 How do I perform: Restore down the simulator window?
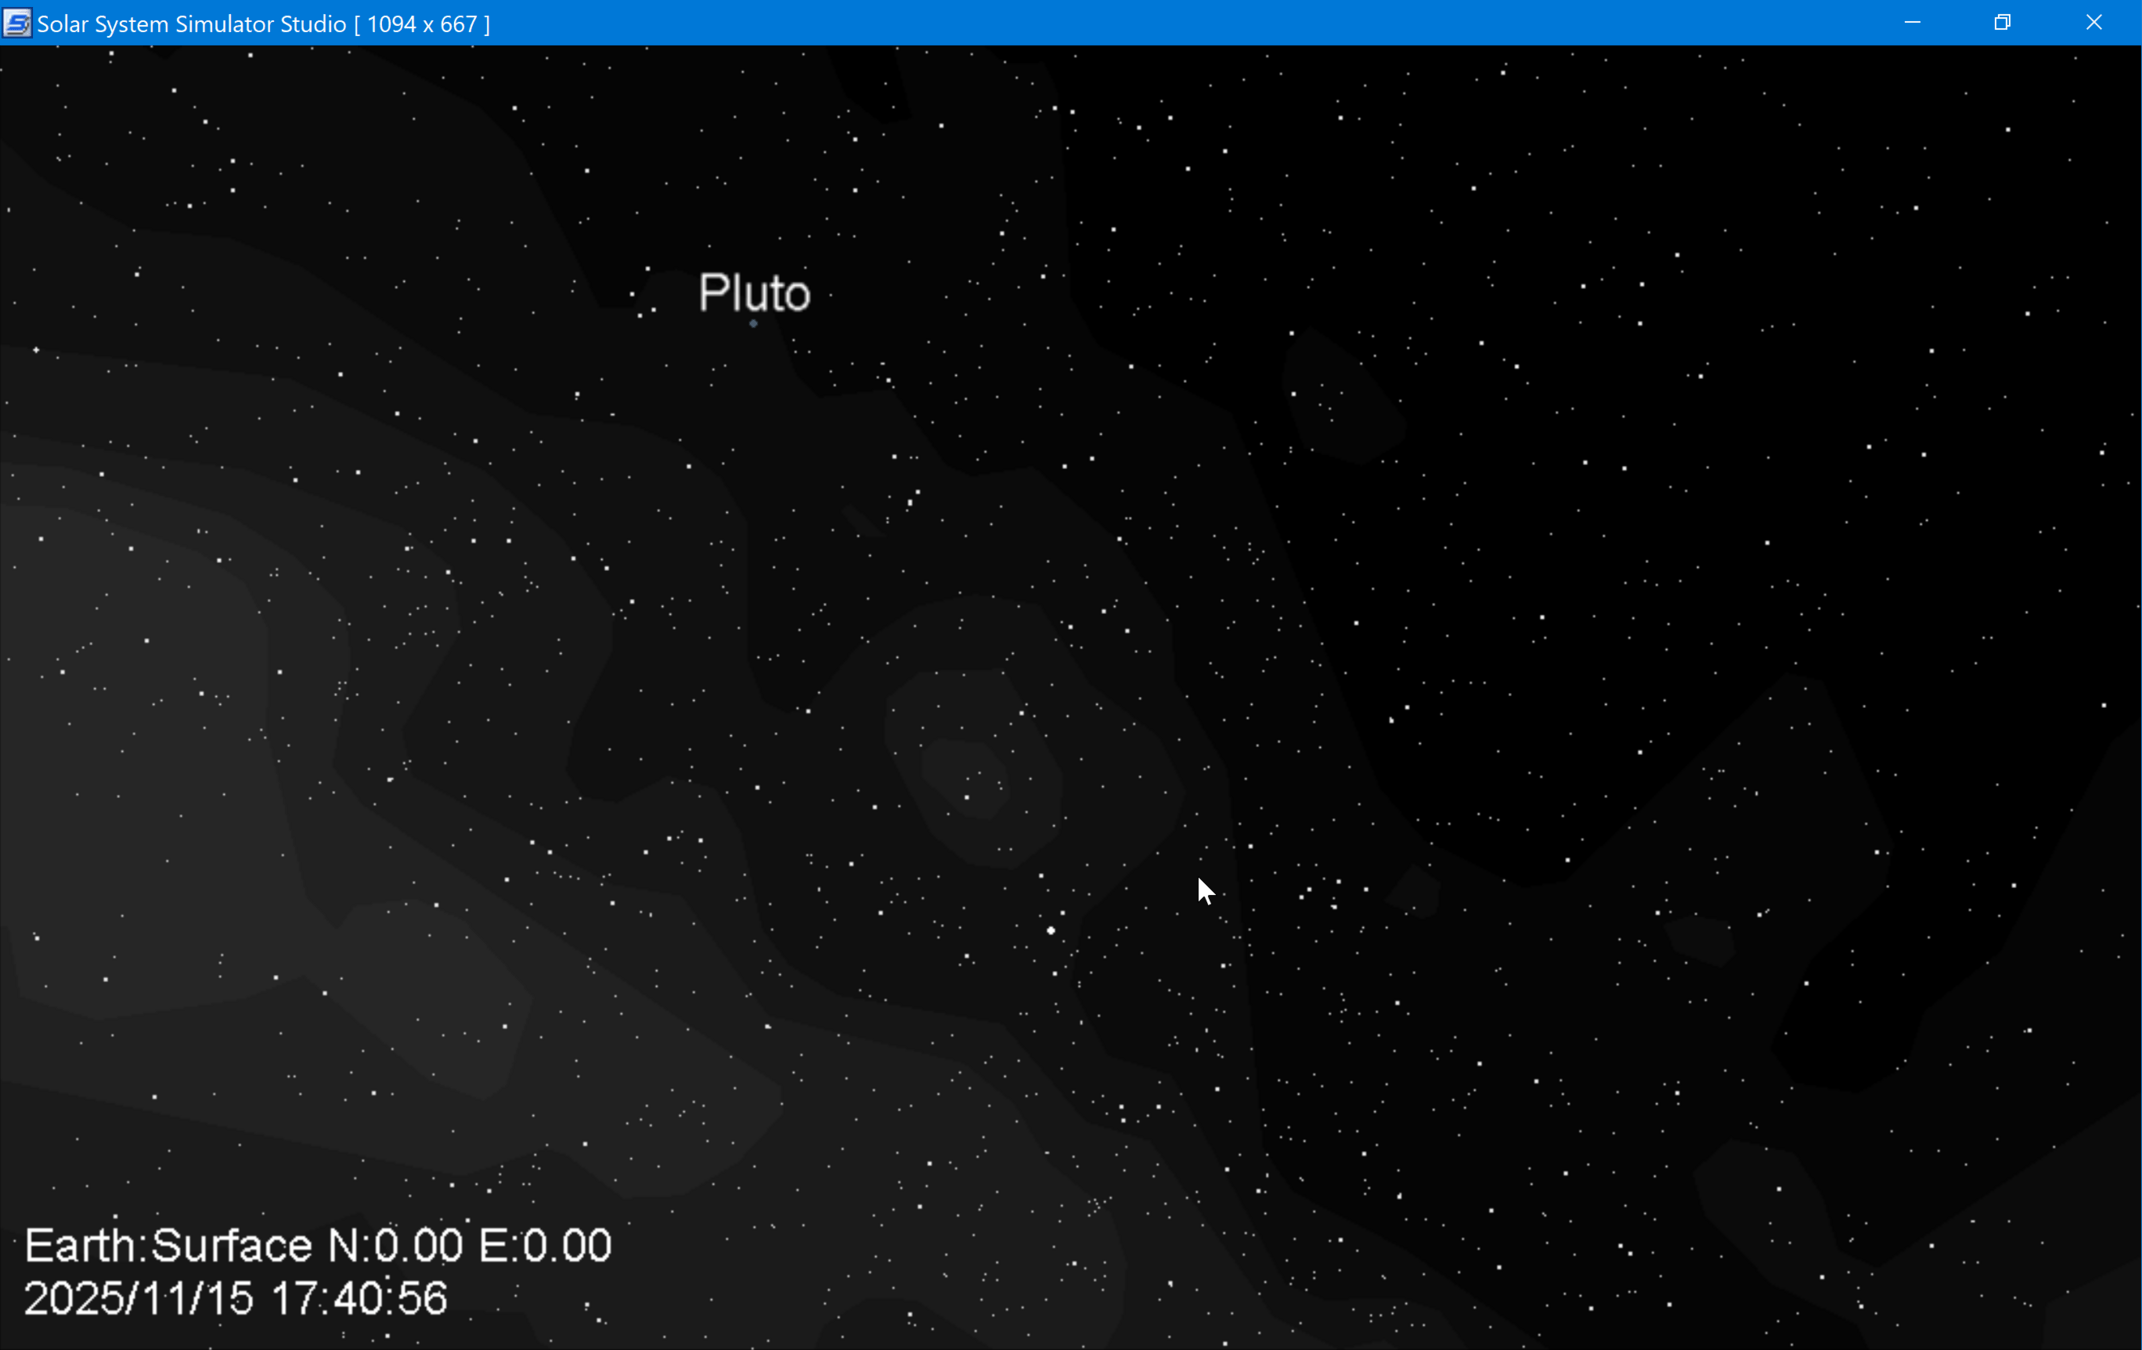pos(2002,23)
